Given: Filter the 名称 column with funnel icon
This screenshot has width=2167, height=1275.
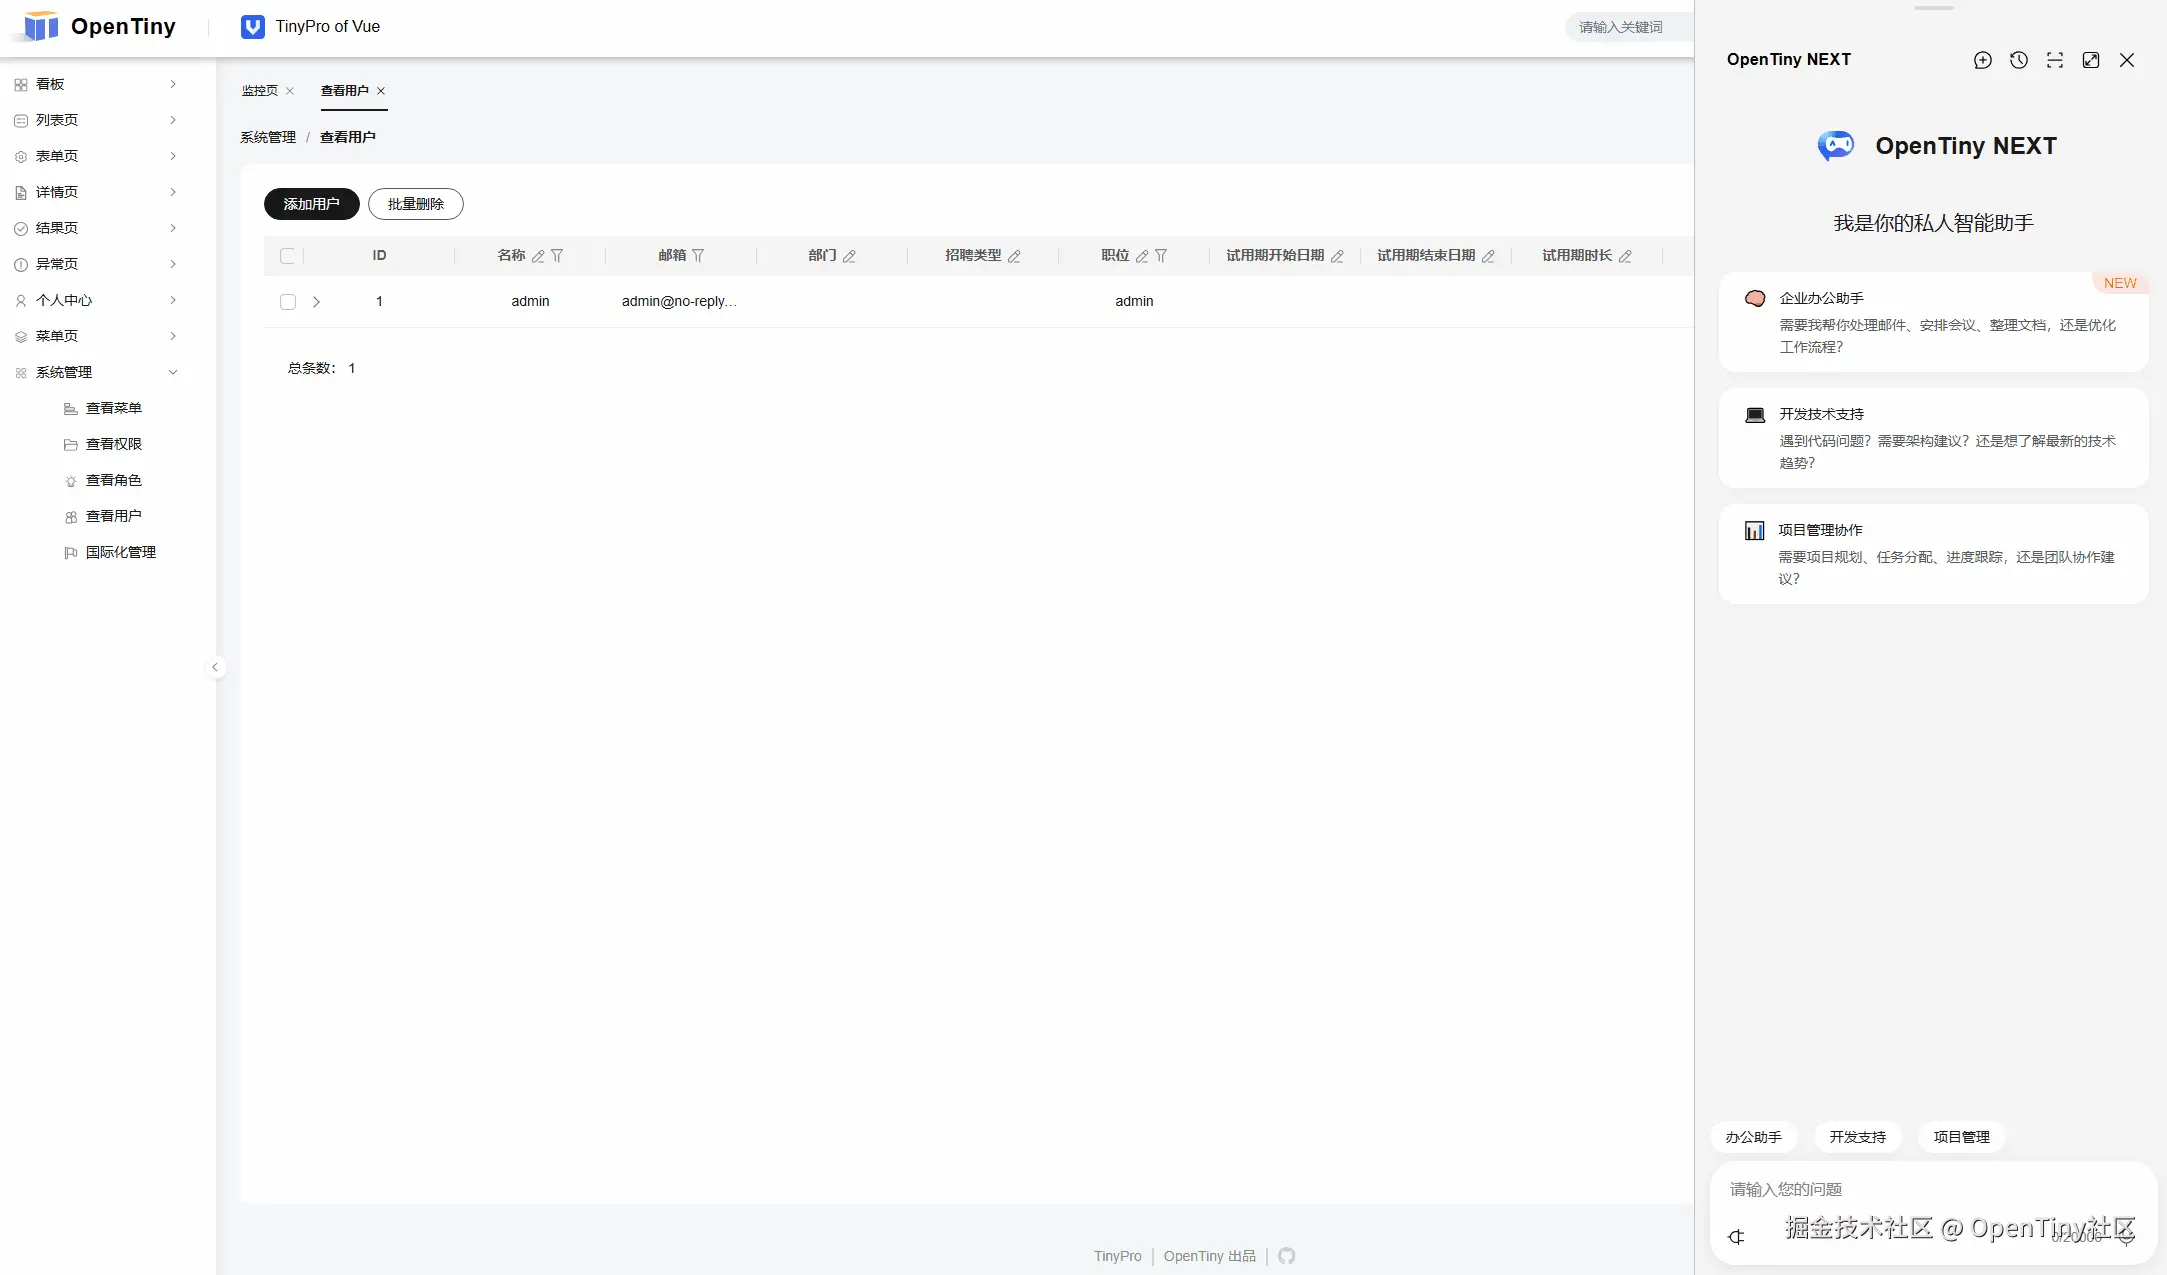Looking at the screenshot, I should (557, 256).
